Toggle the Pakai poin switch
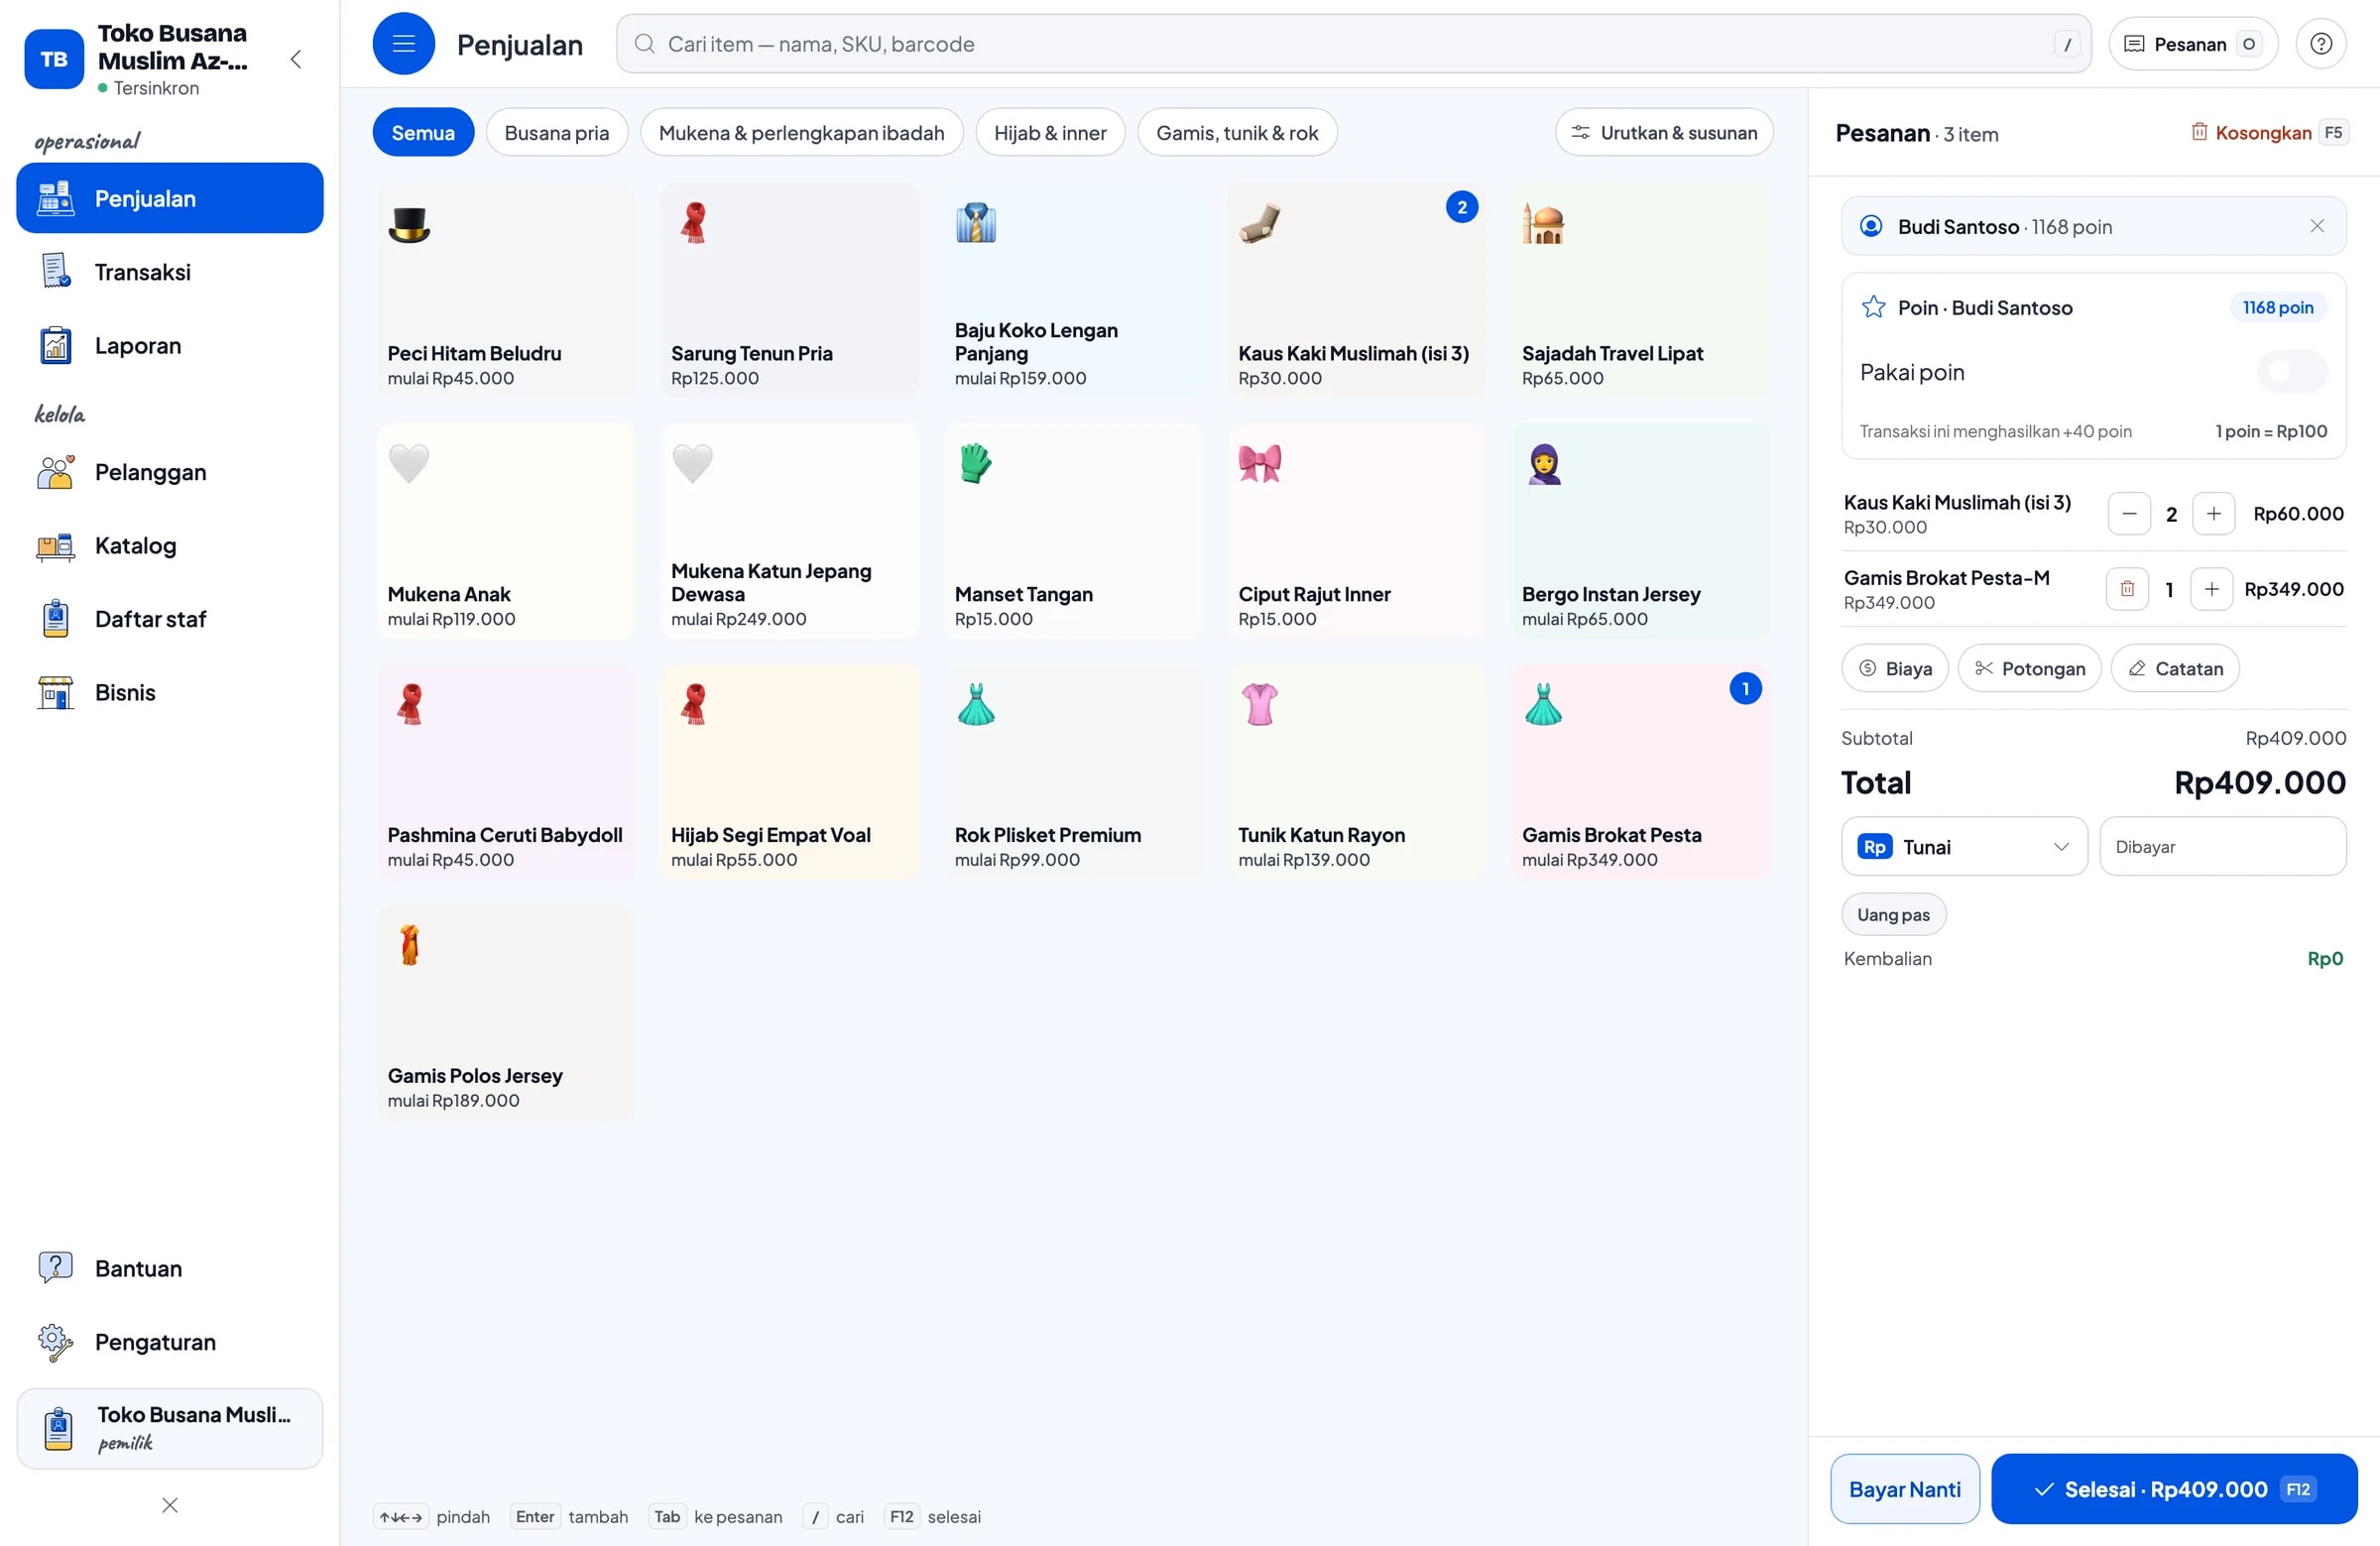2380x1546 pixels. click(x=2292, y=372)
